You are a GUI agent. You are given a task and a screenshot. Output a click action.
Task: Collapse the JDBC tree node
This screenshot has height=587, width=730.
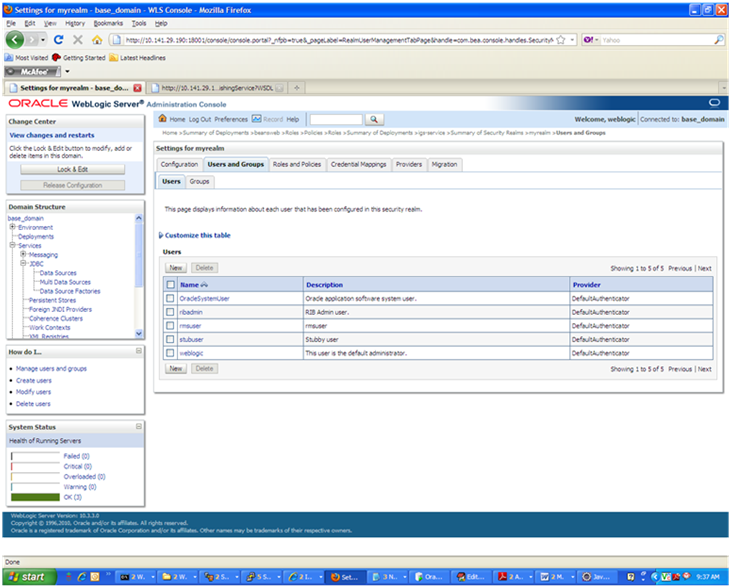coord(23,263)
